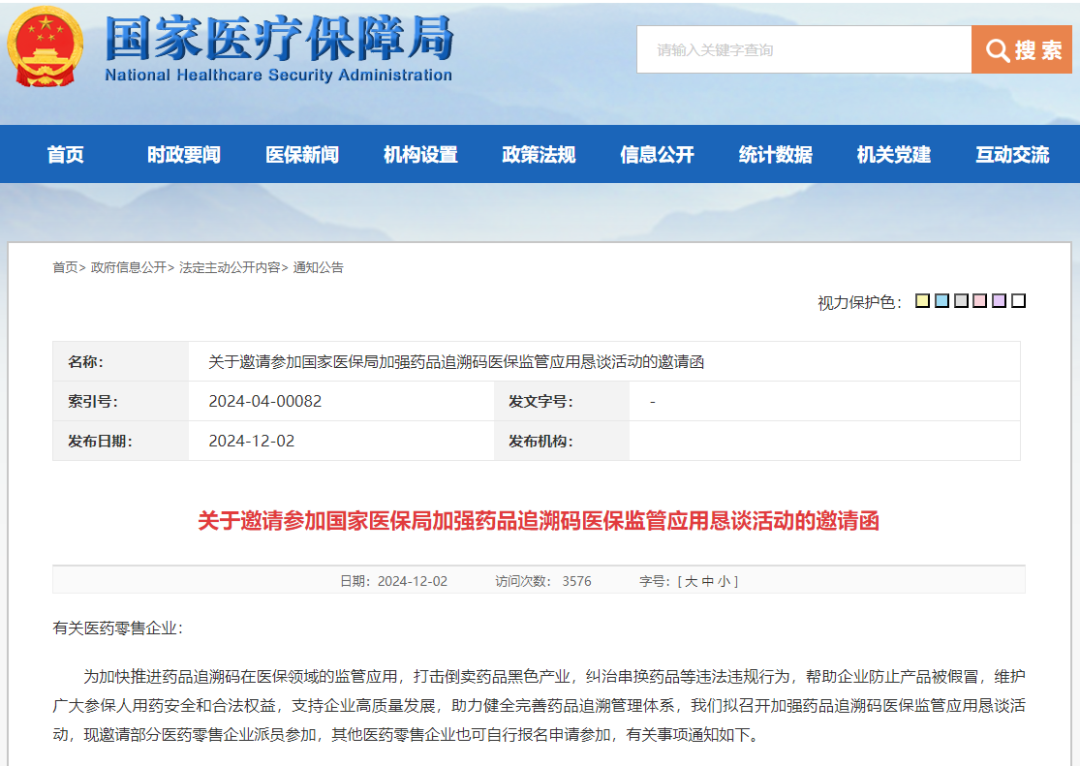This screenshot has width=1080, height=766.
Task: Open the 互动交流 navigation item
Action: [x=1012, y=155]
